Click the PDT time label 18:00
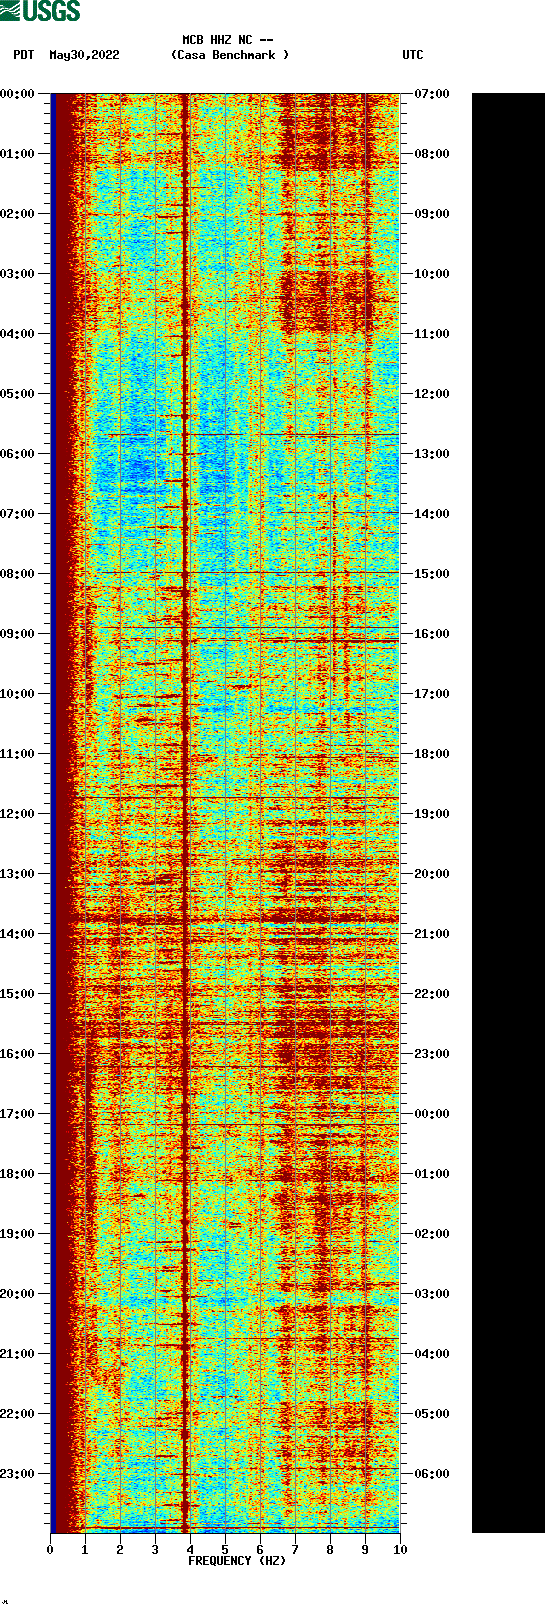 [x=18, y=1174]
